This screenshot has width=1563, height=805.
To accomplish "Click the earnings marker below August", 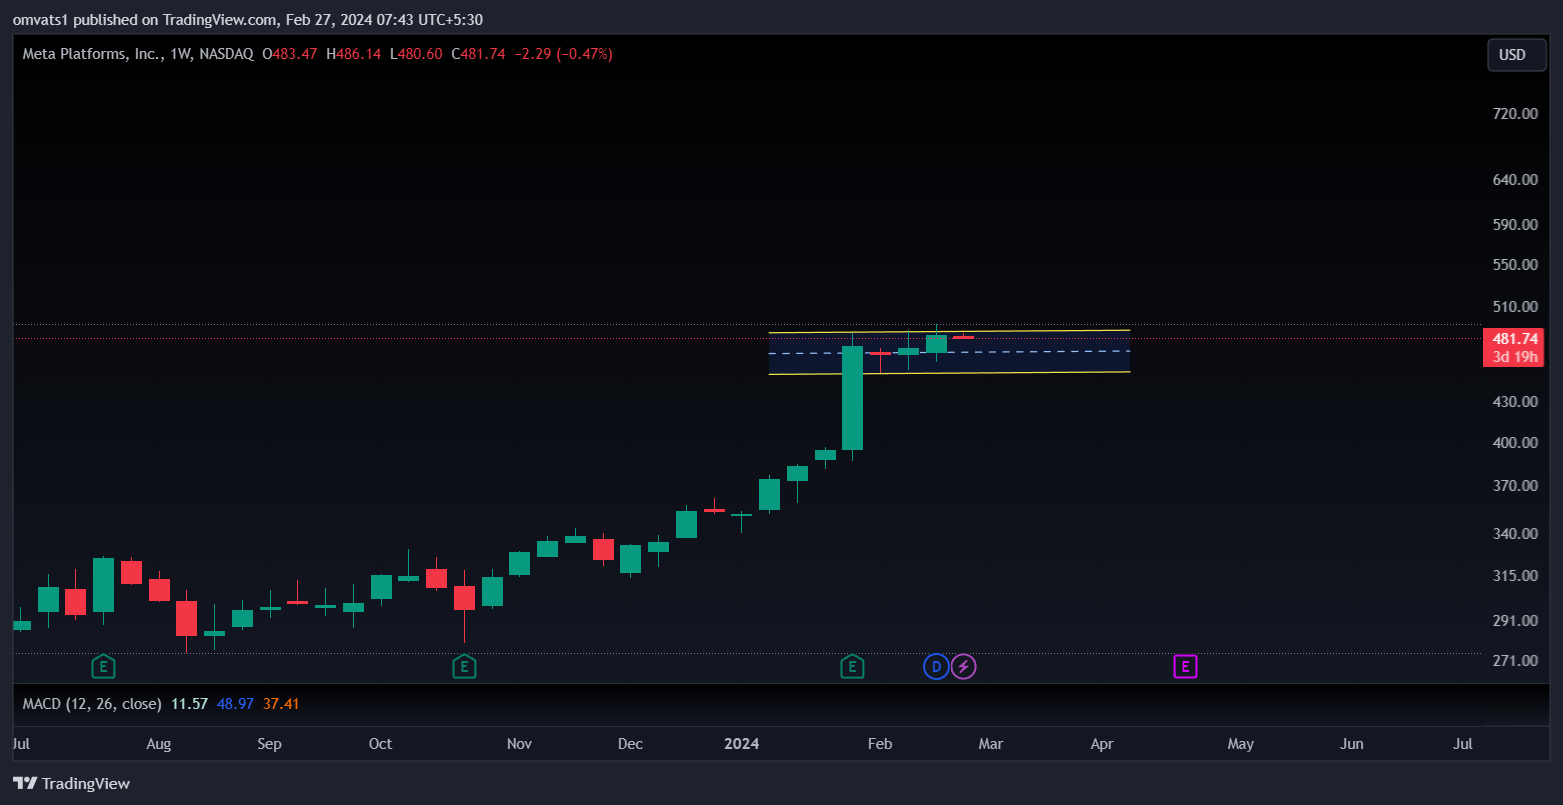I will pos(103,666).
